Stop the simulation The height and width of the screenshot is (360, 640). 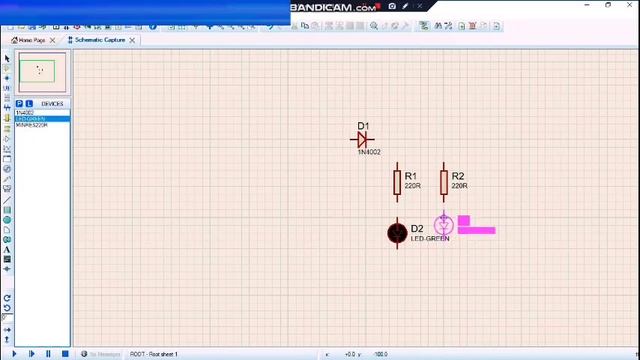click(65, 354)
